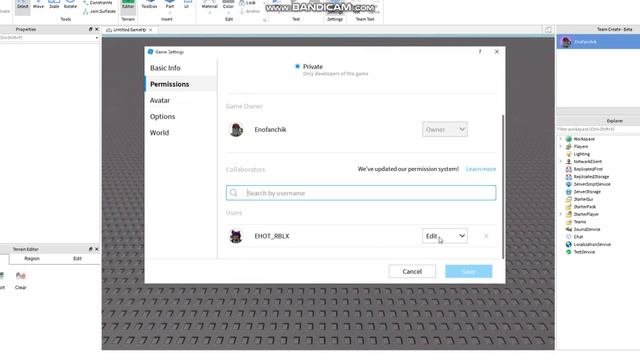Viewport: 640px width, 360px height.
Task: Select the ReplicatedStorage icon
Action: click(x=569, y=177)
